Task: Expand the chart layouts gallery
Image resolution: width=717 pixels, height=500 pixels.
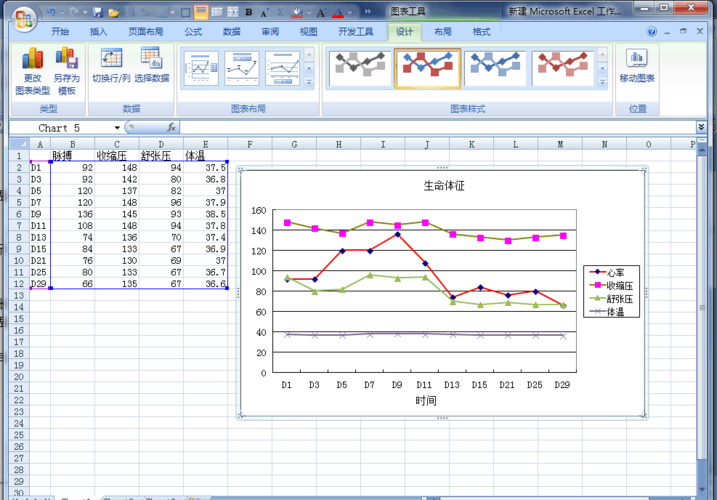Action: tap(309, 82)
